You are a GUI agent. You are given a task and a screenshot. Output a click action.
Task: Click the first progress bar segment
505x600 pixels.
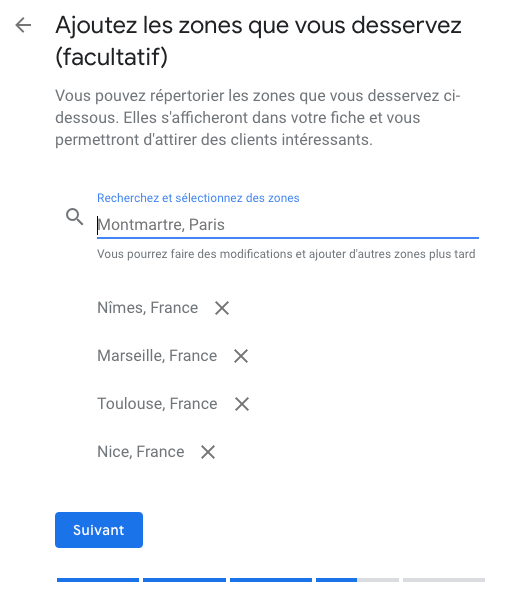coord(98,580)
